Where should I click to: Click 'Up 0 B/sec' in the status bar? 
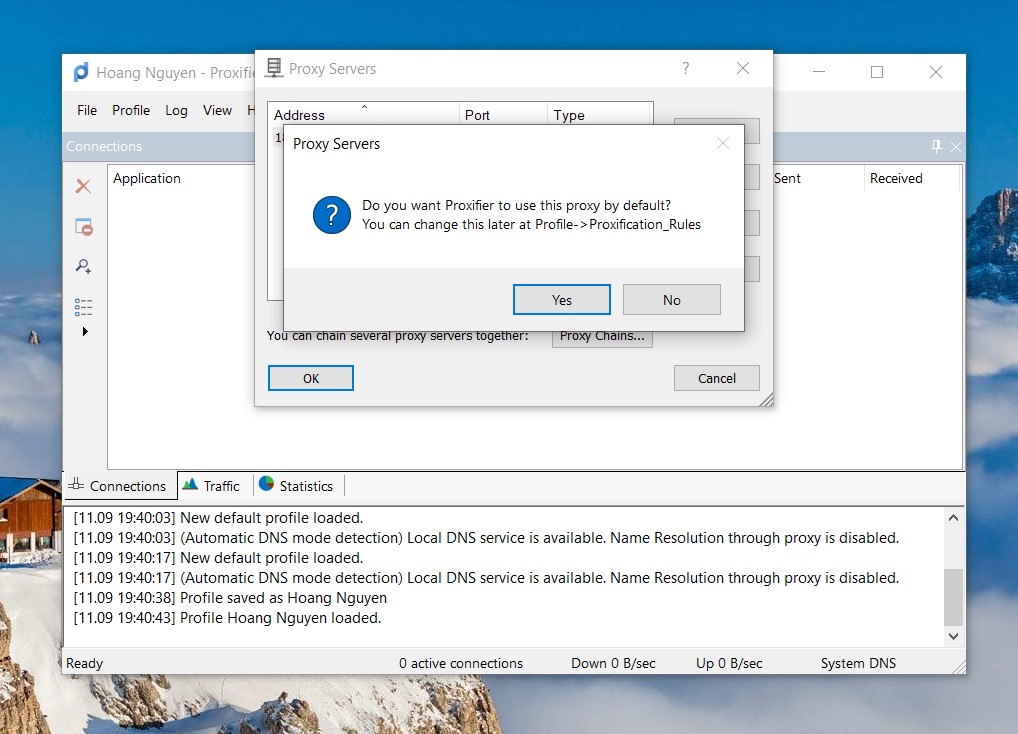click(x=729, y=663)
